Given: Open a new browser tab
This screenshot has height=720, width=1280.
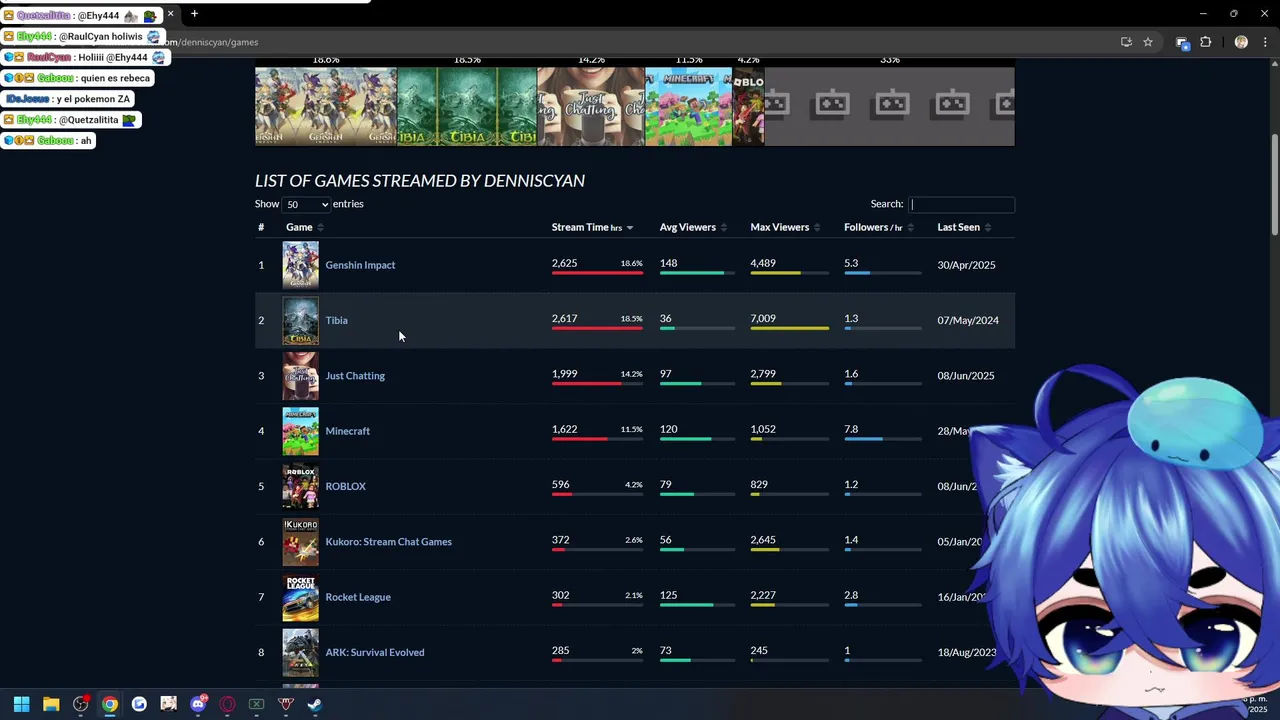Looking at the screenshot, I should pyautogui.click(x=194, y=14).
